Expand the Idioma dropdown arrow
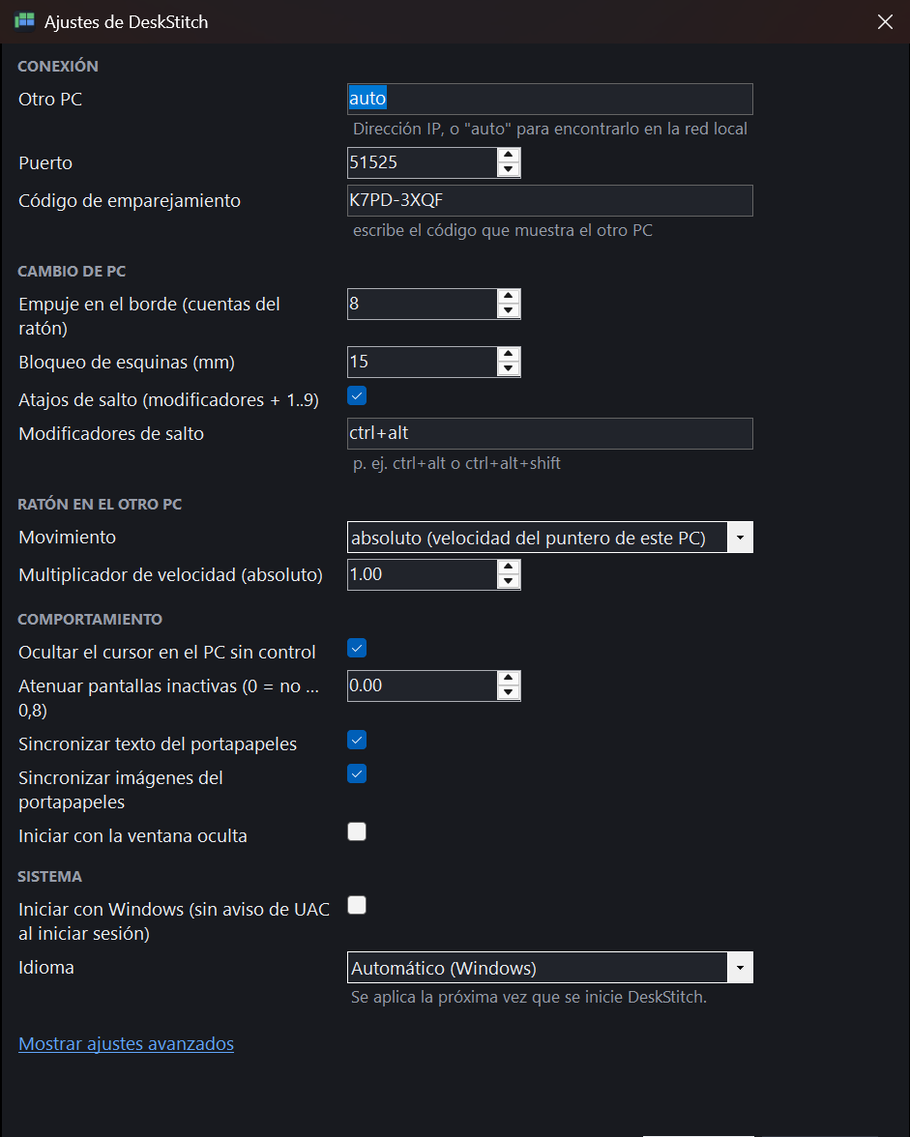Screen dimensions: 910x1137 (740, 967)
